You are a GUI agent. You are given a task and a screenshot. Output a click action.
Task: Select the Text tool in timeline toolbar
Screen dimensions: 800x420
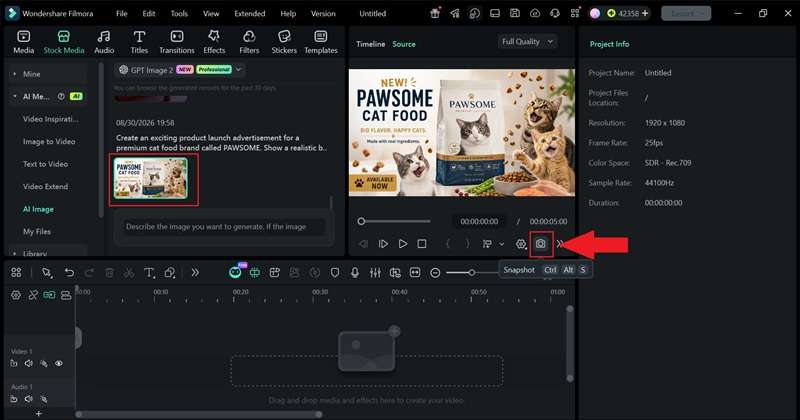coord(149,273)
